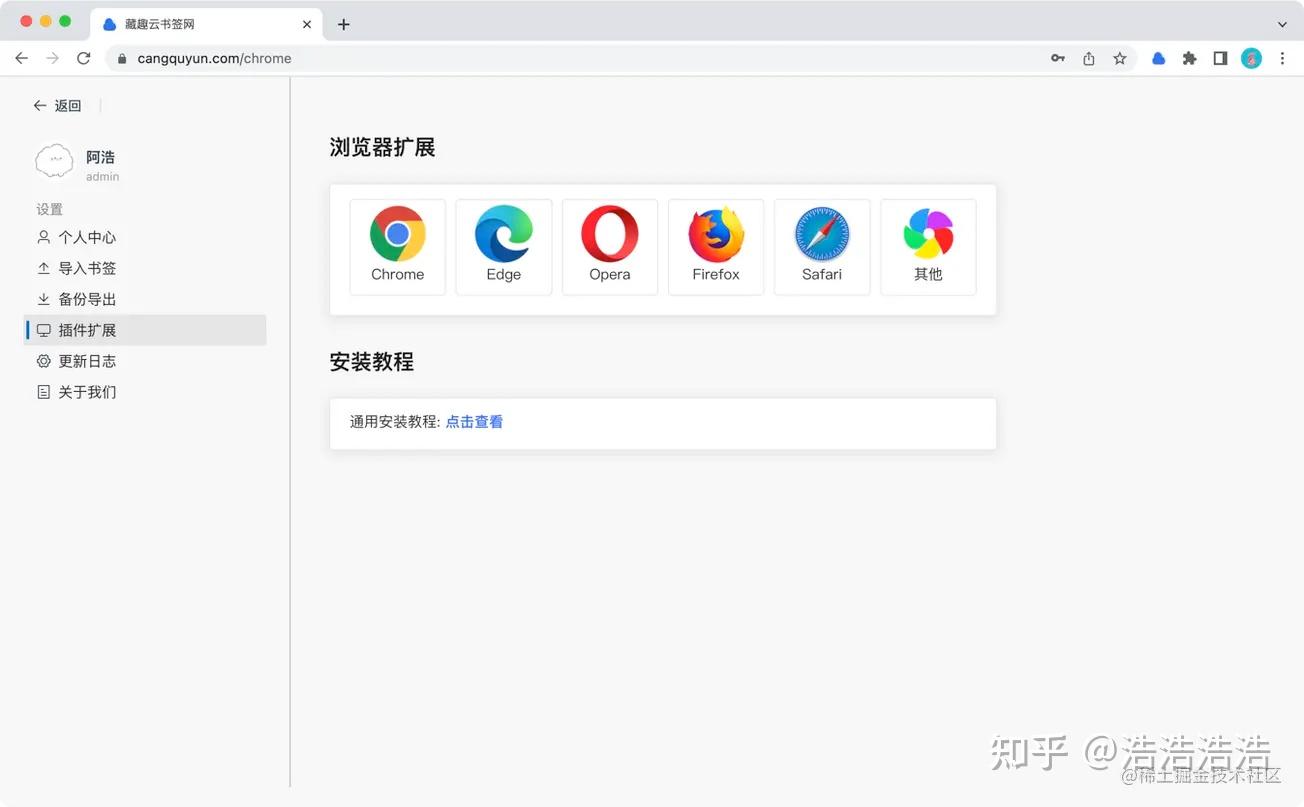The width and height of the screenshot is (1304, 807).
Task: Click the 设置 section label
Action: (x=49, y=209)
